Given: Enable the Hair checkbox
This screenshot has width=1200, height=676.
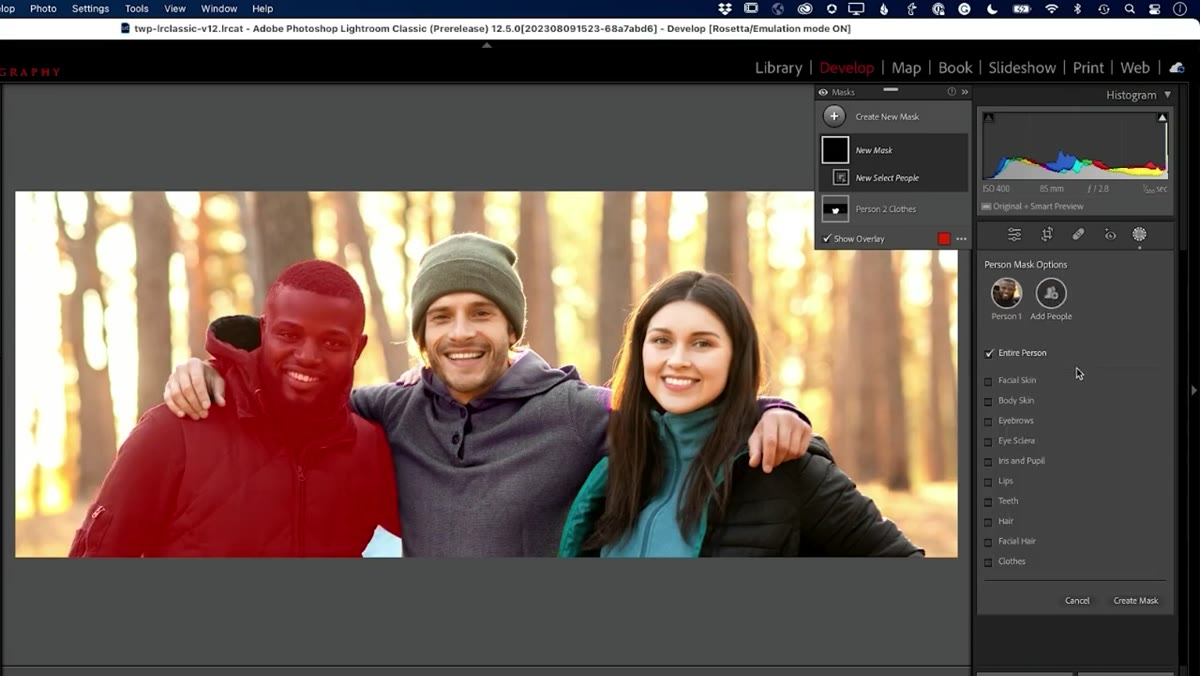Looking at the screenshot, I should 989,521.
